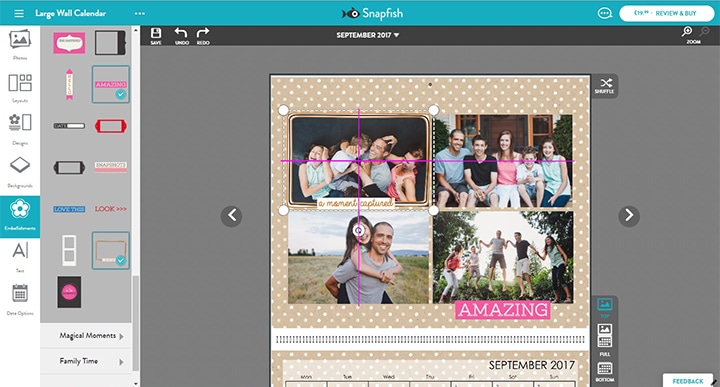Select the family sitting on porch photo

pyautogui.click(x=503, y=161)
